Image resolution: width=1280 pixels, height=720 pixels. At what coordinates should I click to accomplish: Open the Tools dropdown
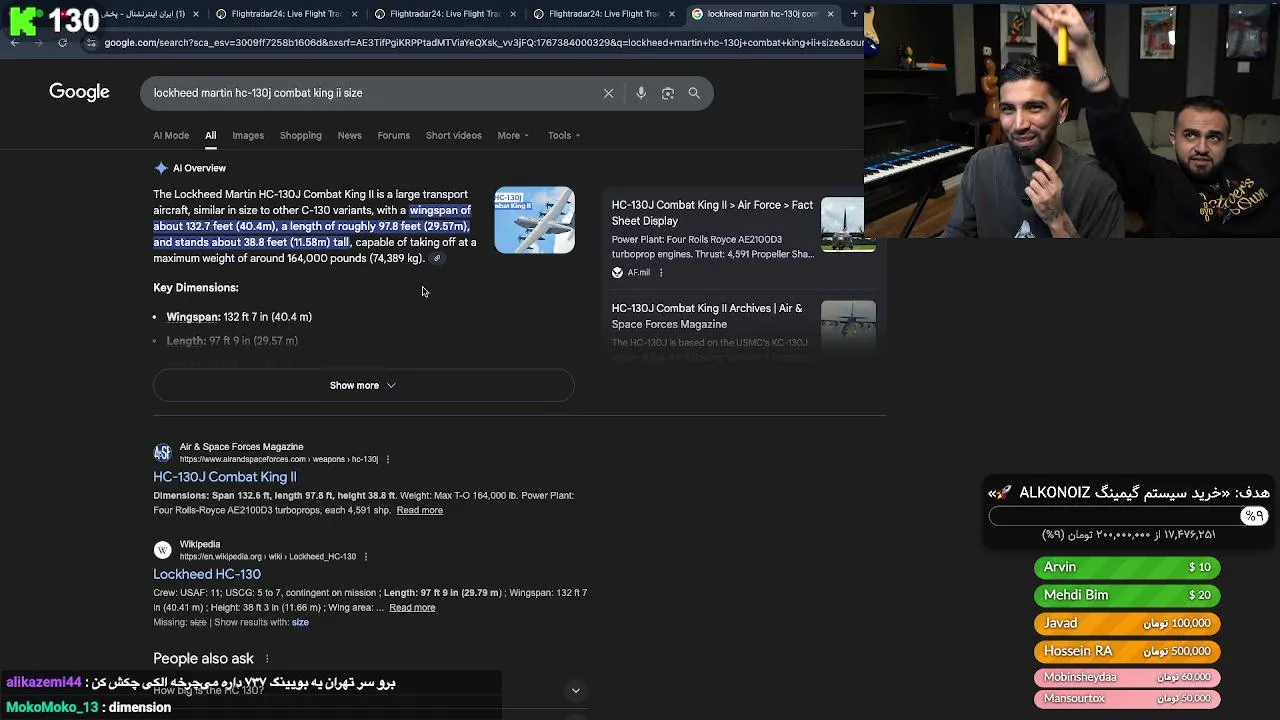click(563, 135)
